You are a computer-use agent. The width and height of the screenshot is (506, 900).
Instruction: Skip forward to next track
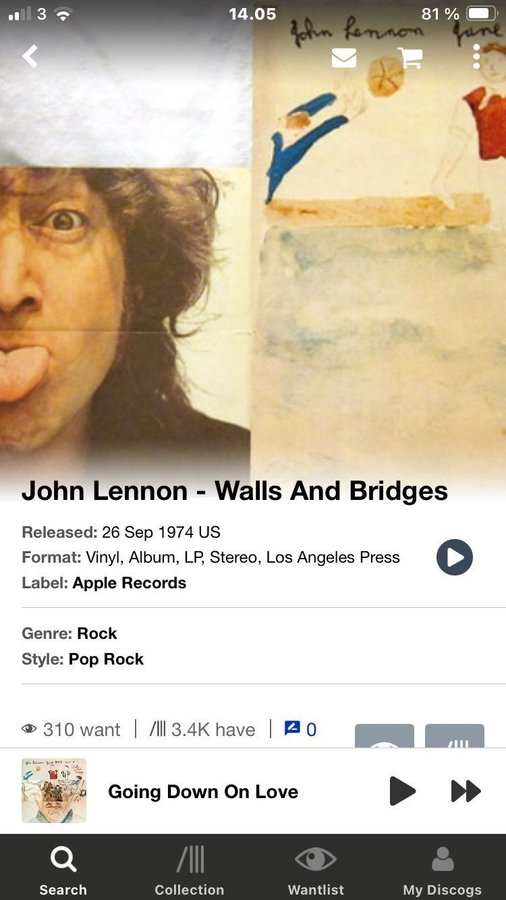466,791
